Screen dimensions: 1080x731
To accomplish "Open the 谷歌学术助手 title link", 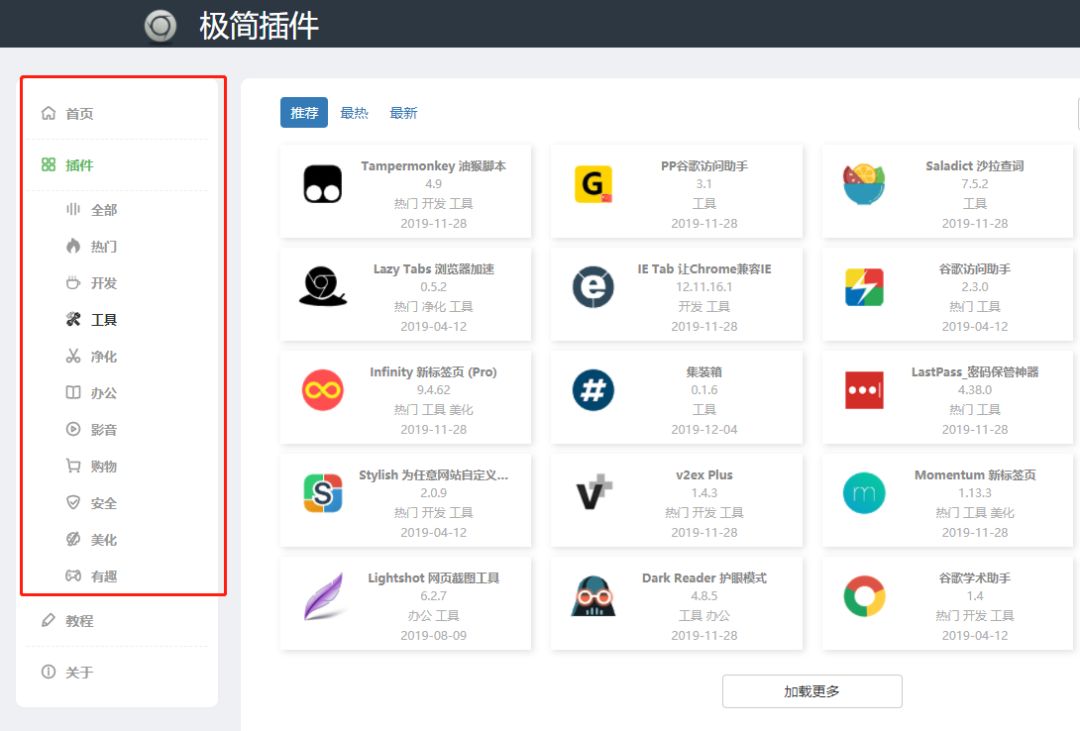I will [x=975, y=578].
